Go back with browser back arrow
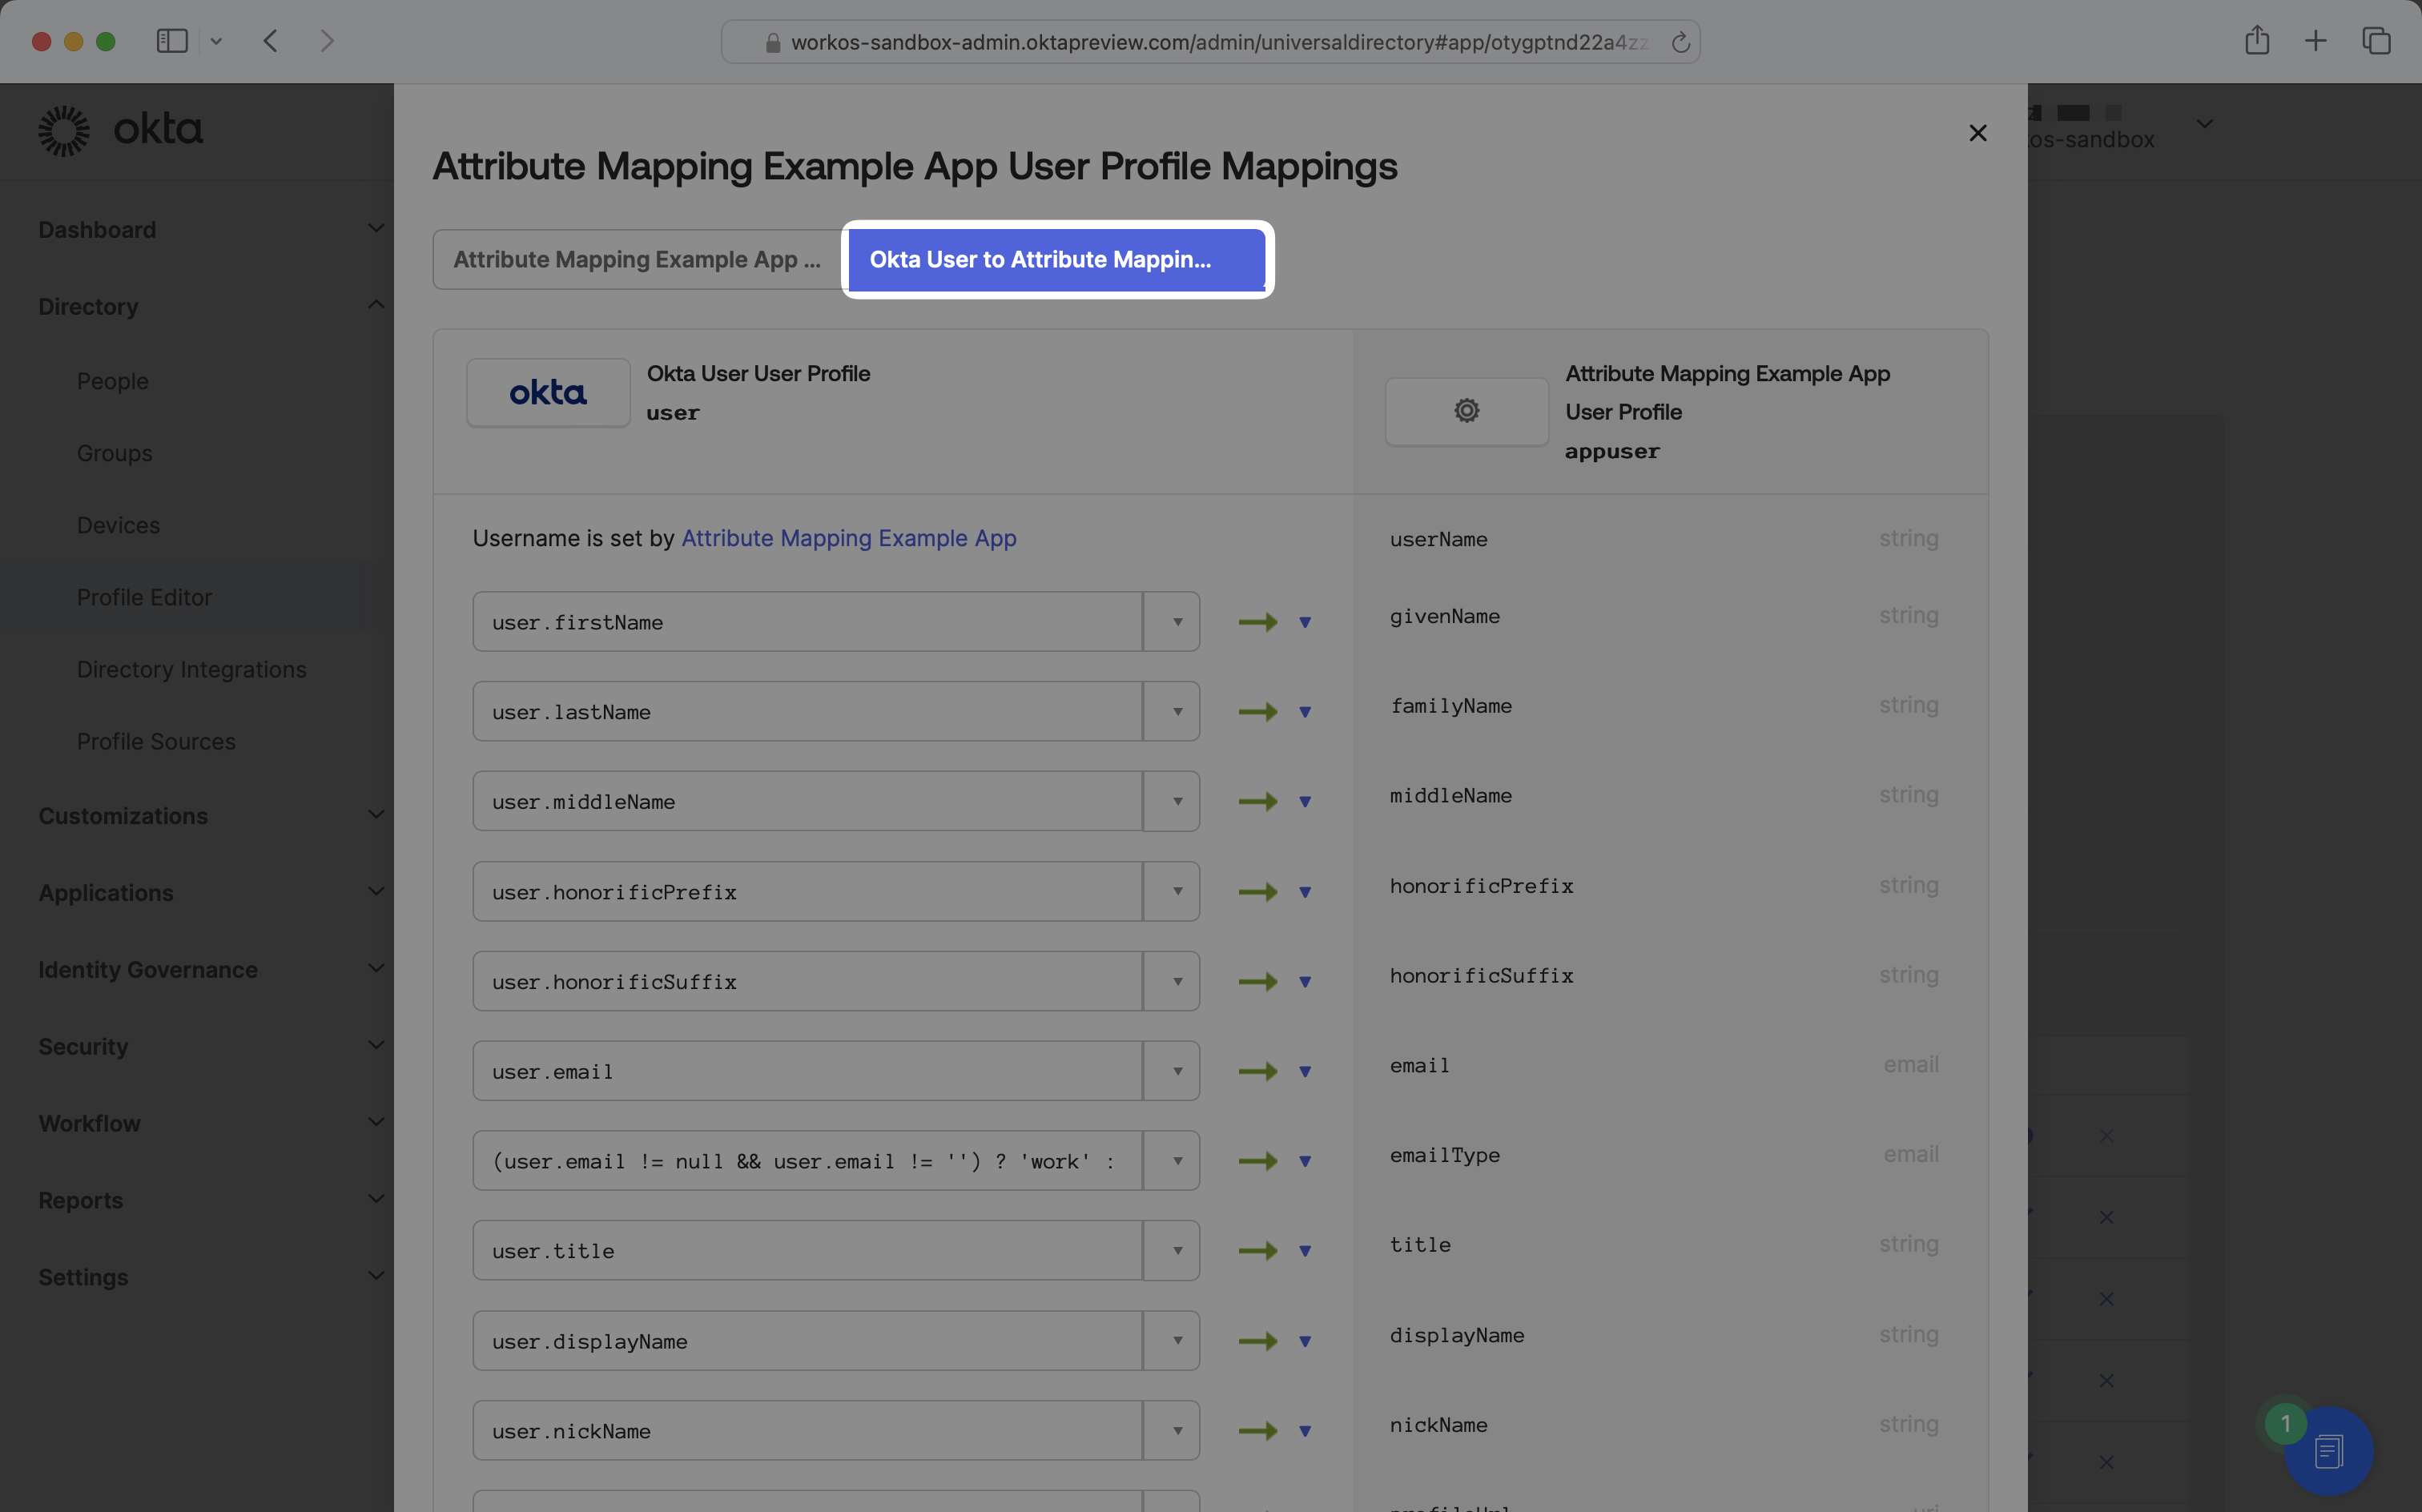 tap(270, 41)
